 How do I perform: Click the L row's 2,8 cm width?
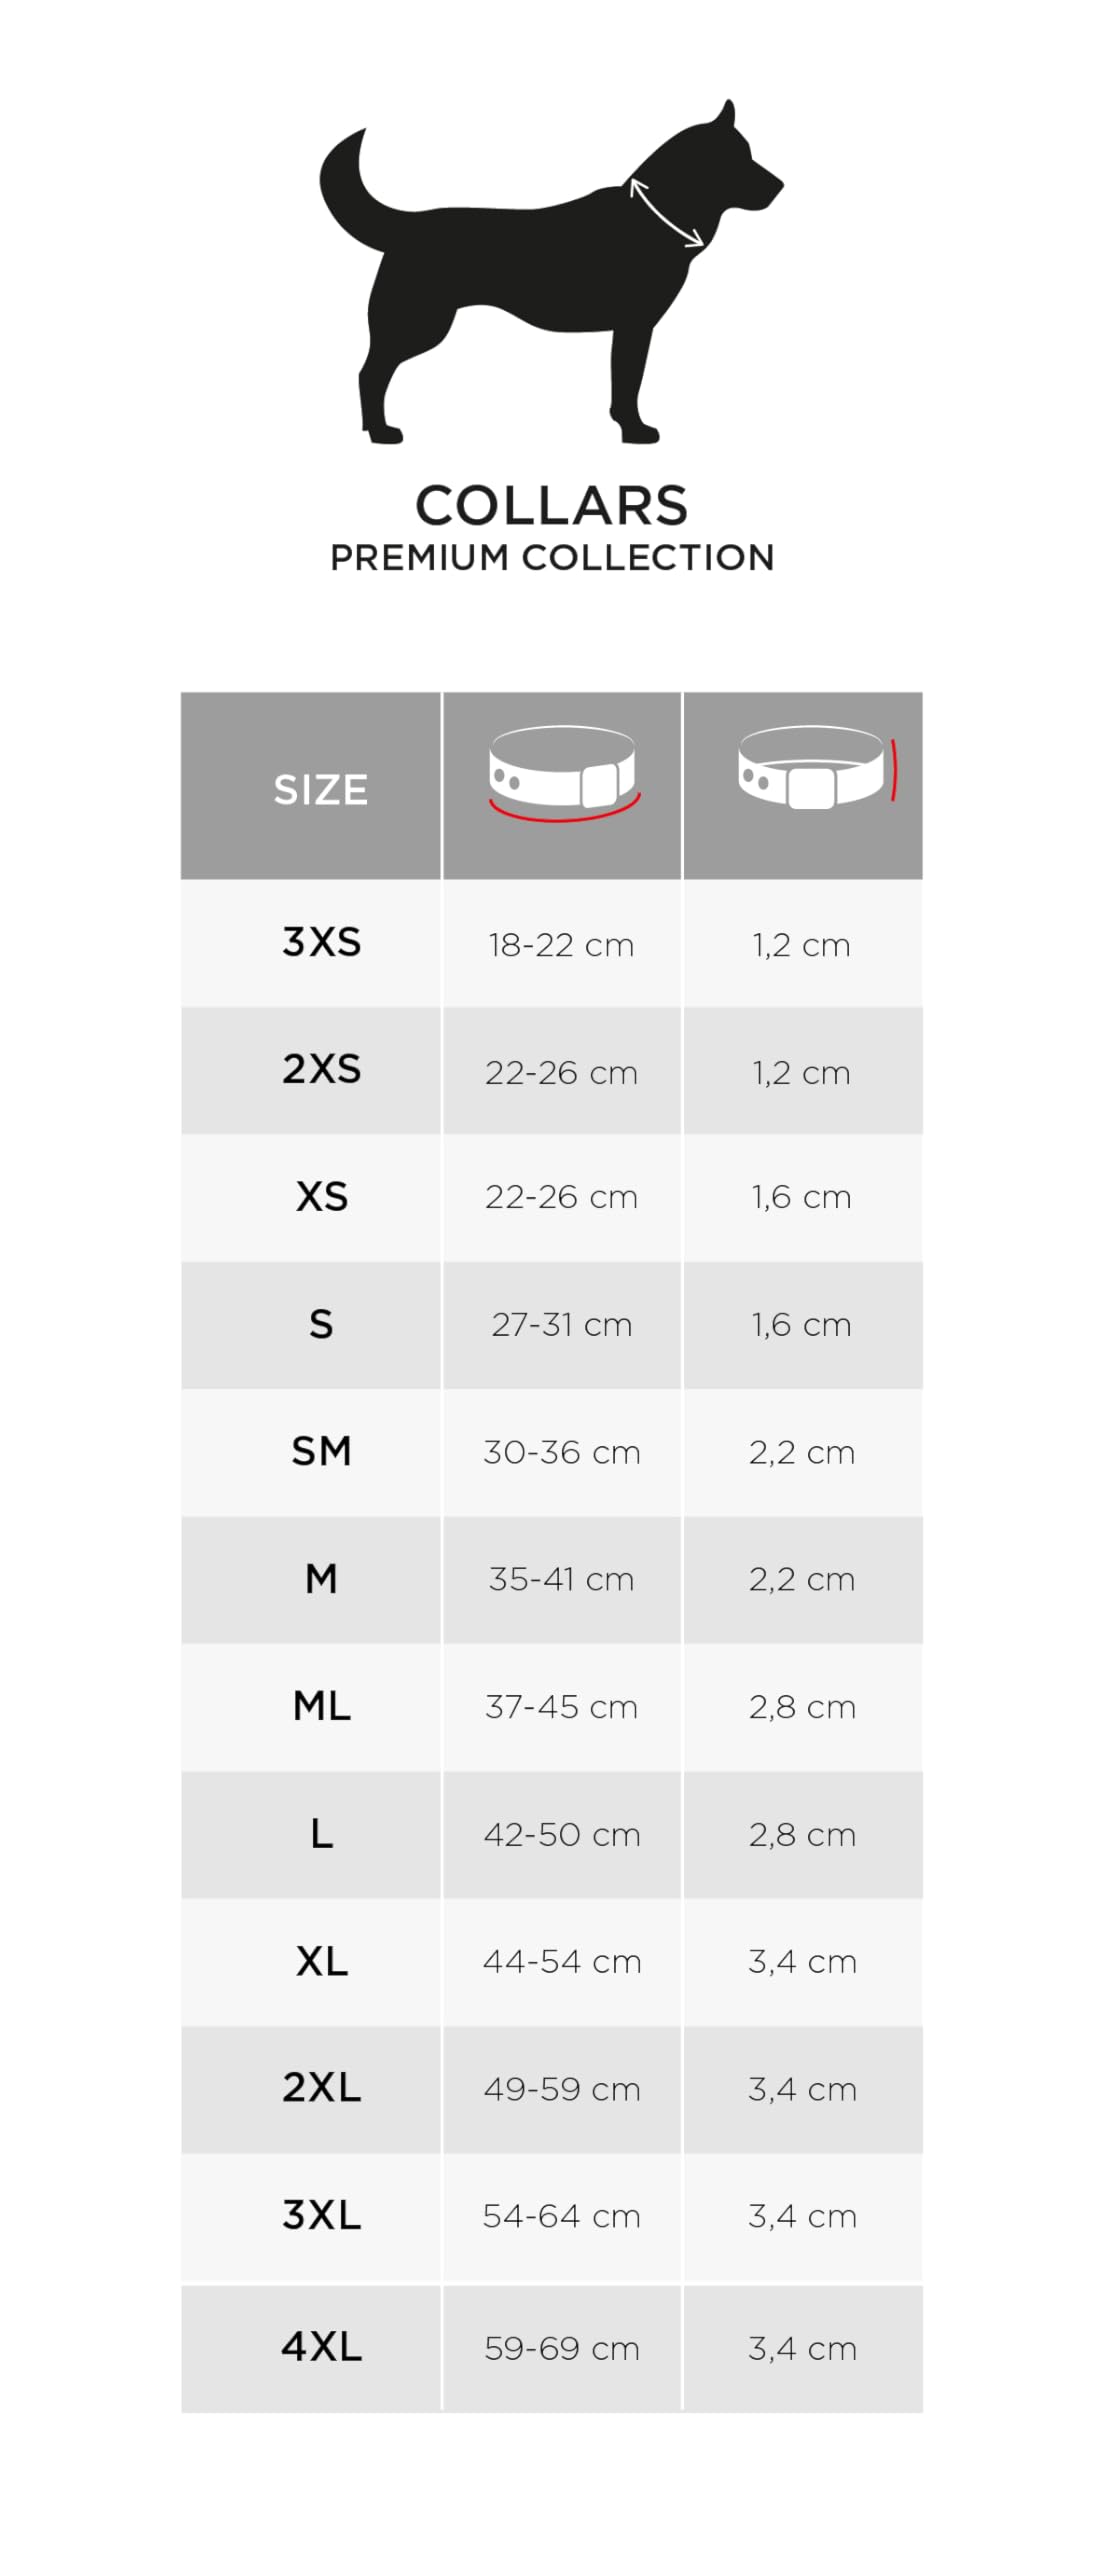click(802, 1835)
